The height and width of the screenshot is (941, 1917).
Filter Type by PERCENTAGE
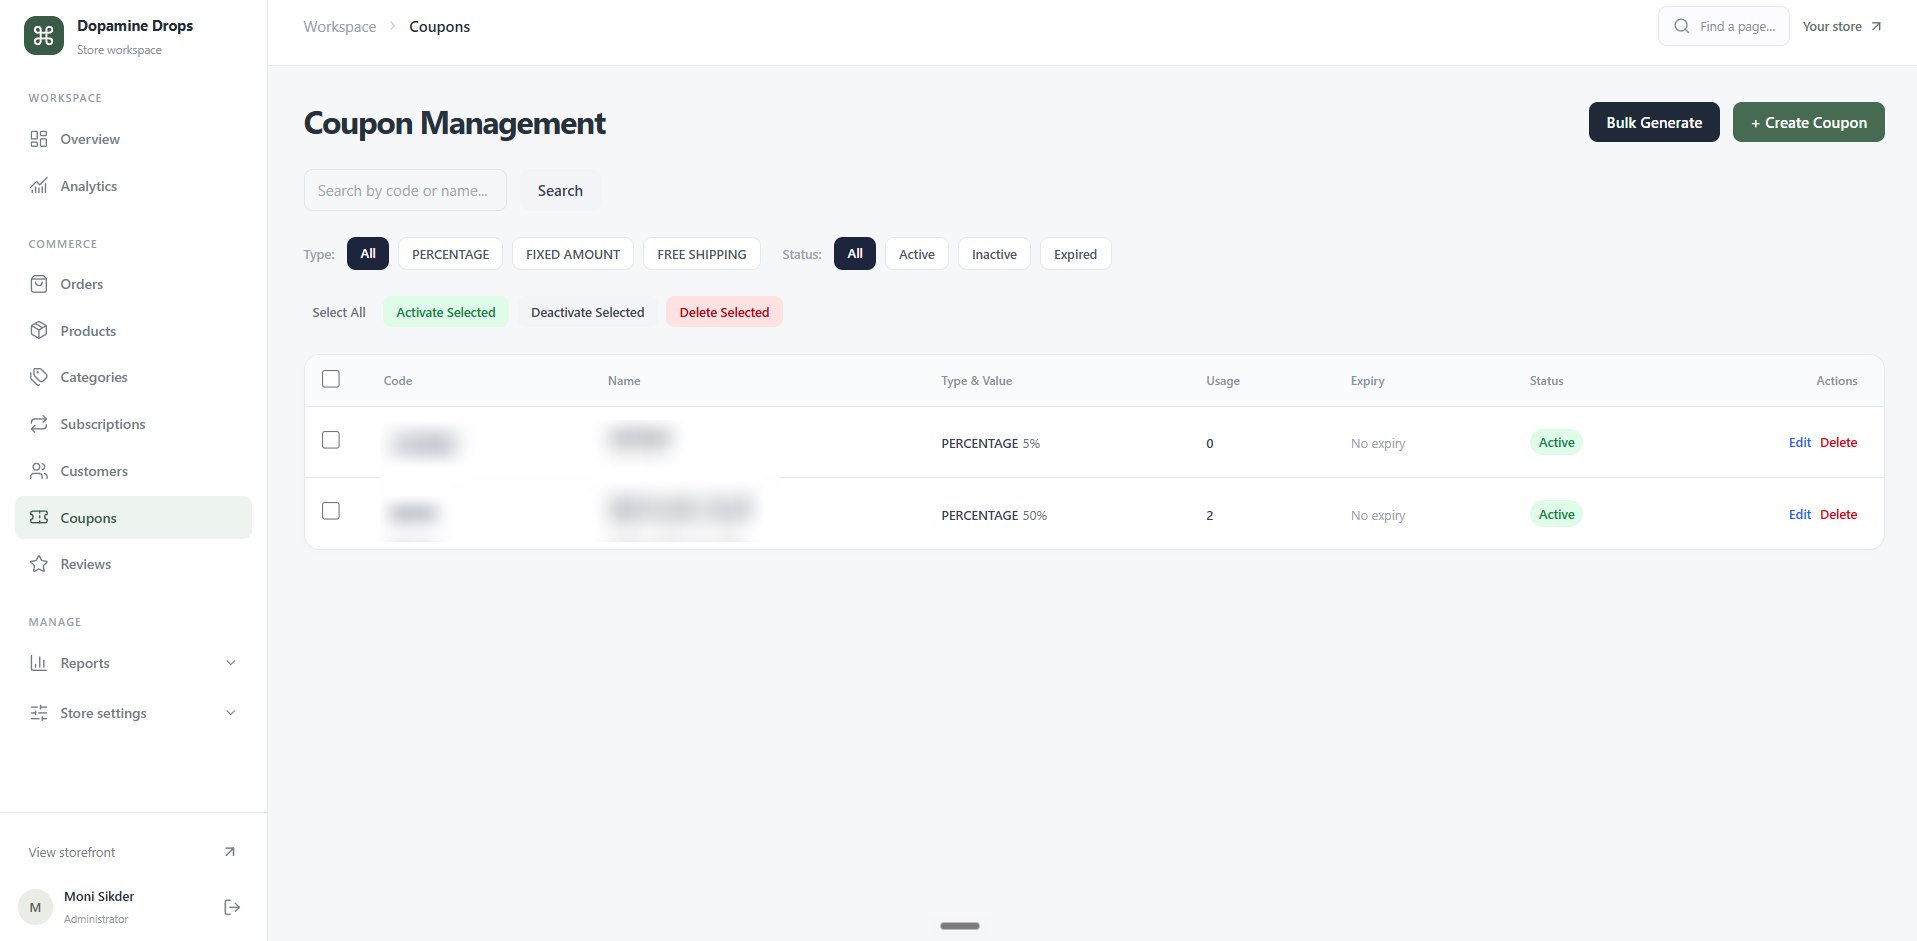pos(450,254)
